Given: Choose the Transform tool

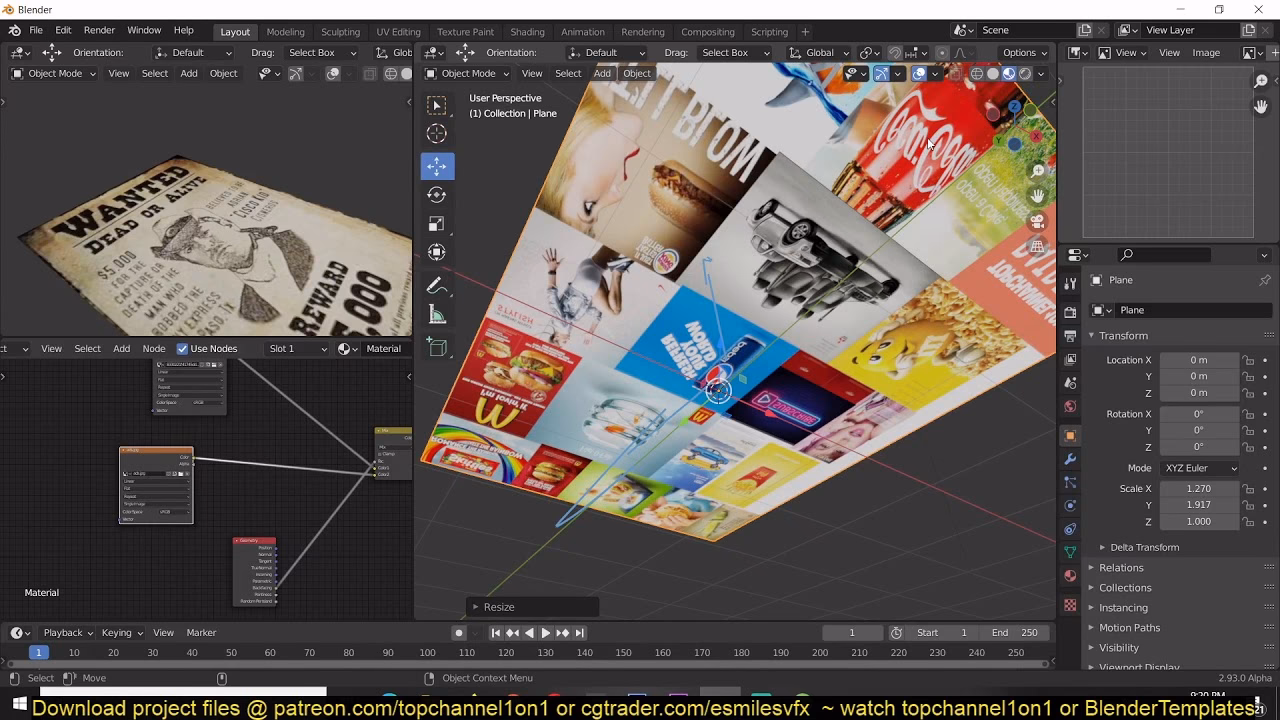Looking at the screenshot, I should [x=437, y=253].
